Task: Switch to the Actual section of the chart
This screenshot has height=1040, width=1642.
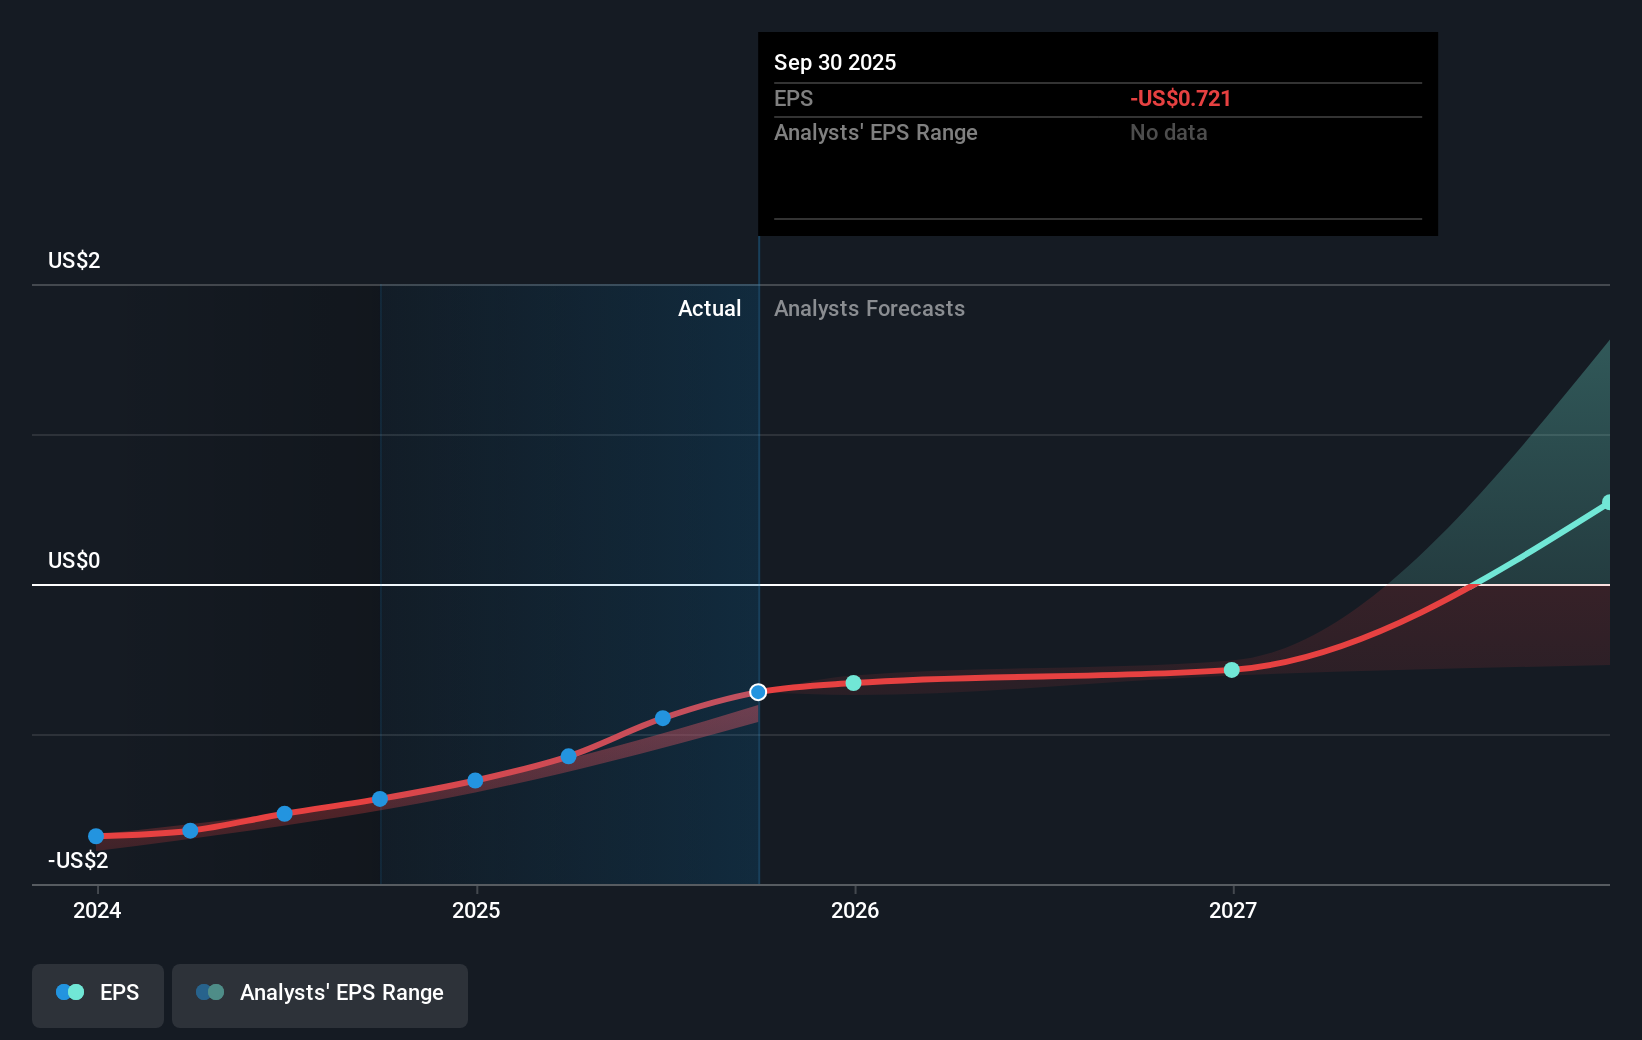Action: pos(709,308)
